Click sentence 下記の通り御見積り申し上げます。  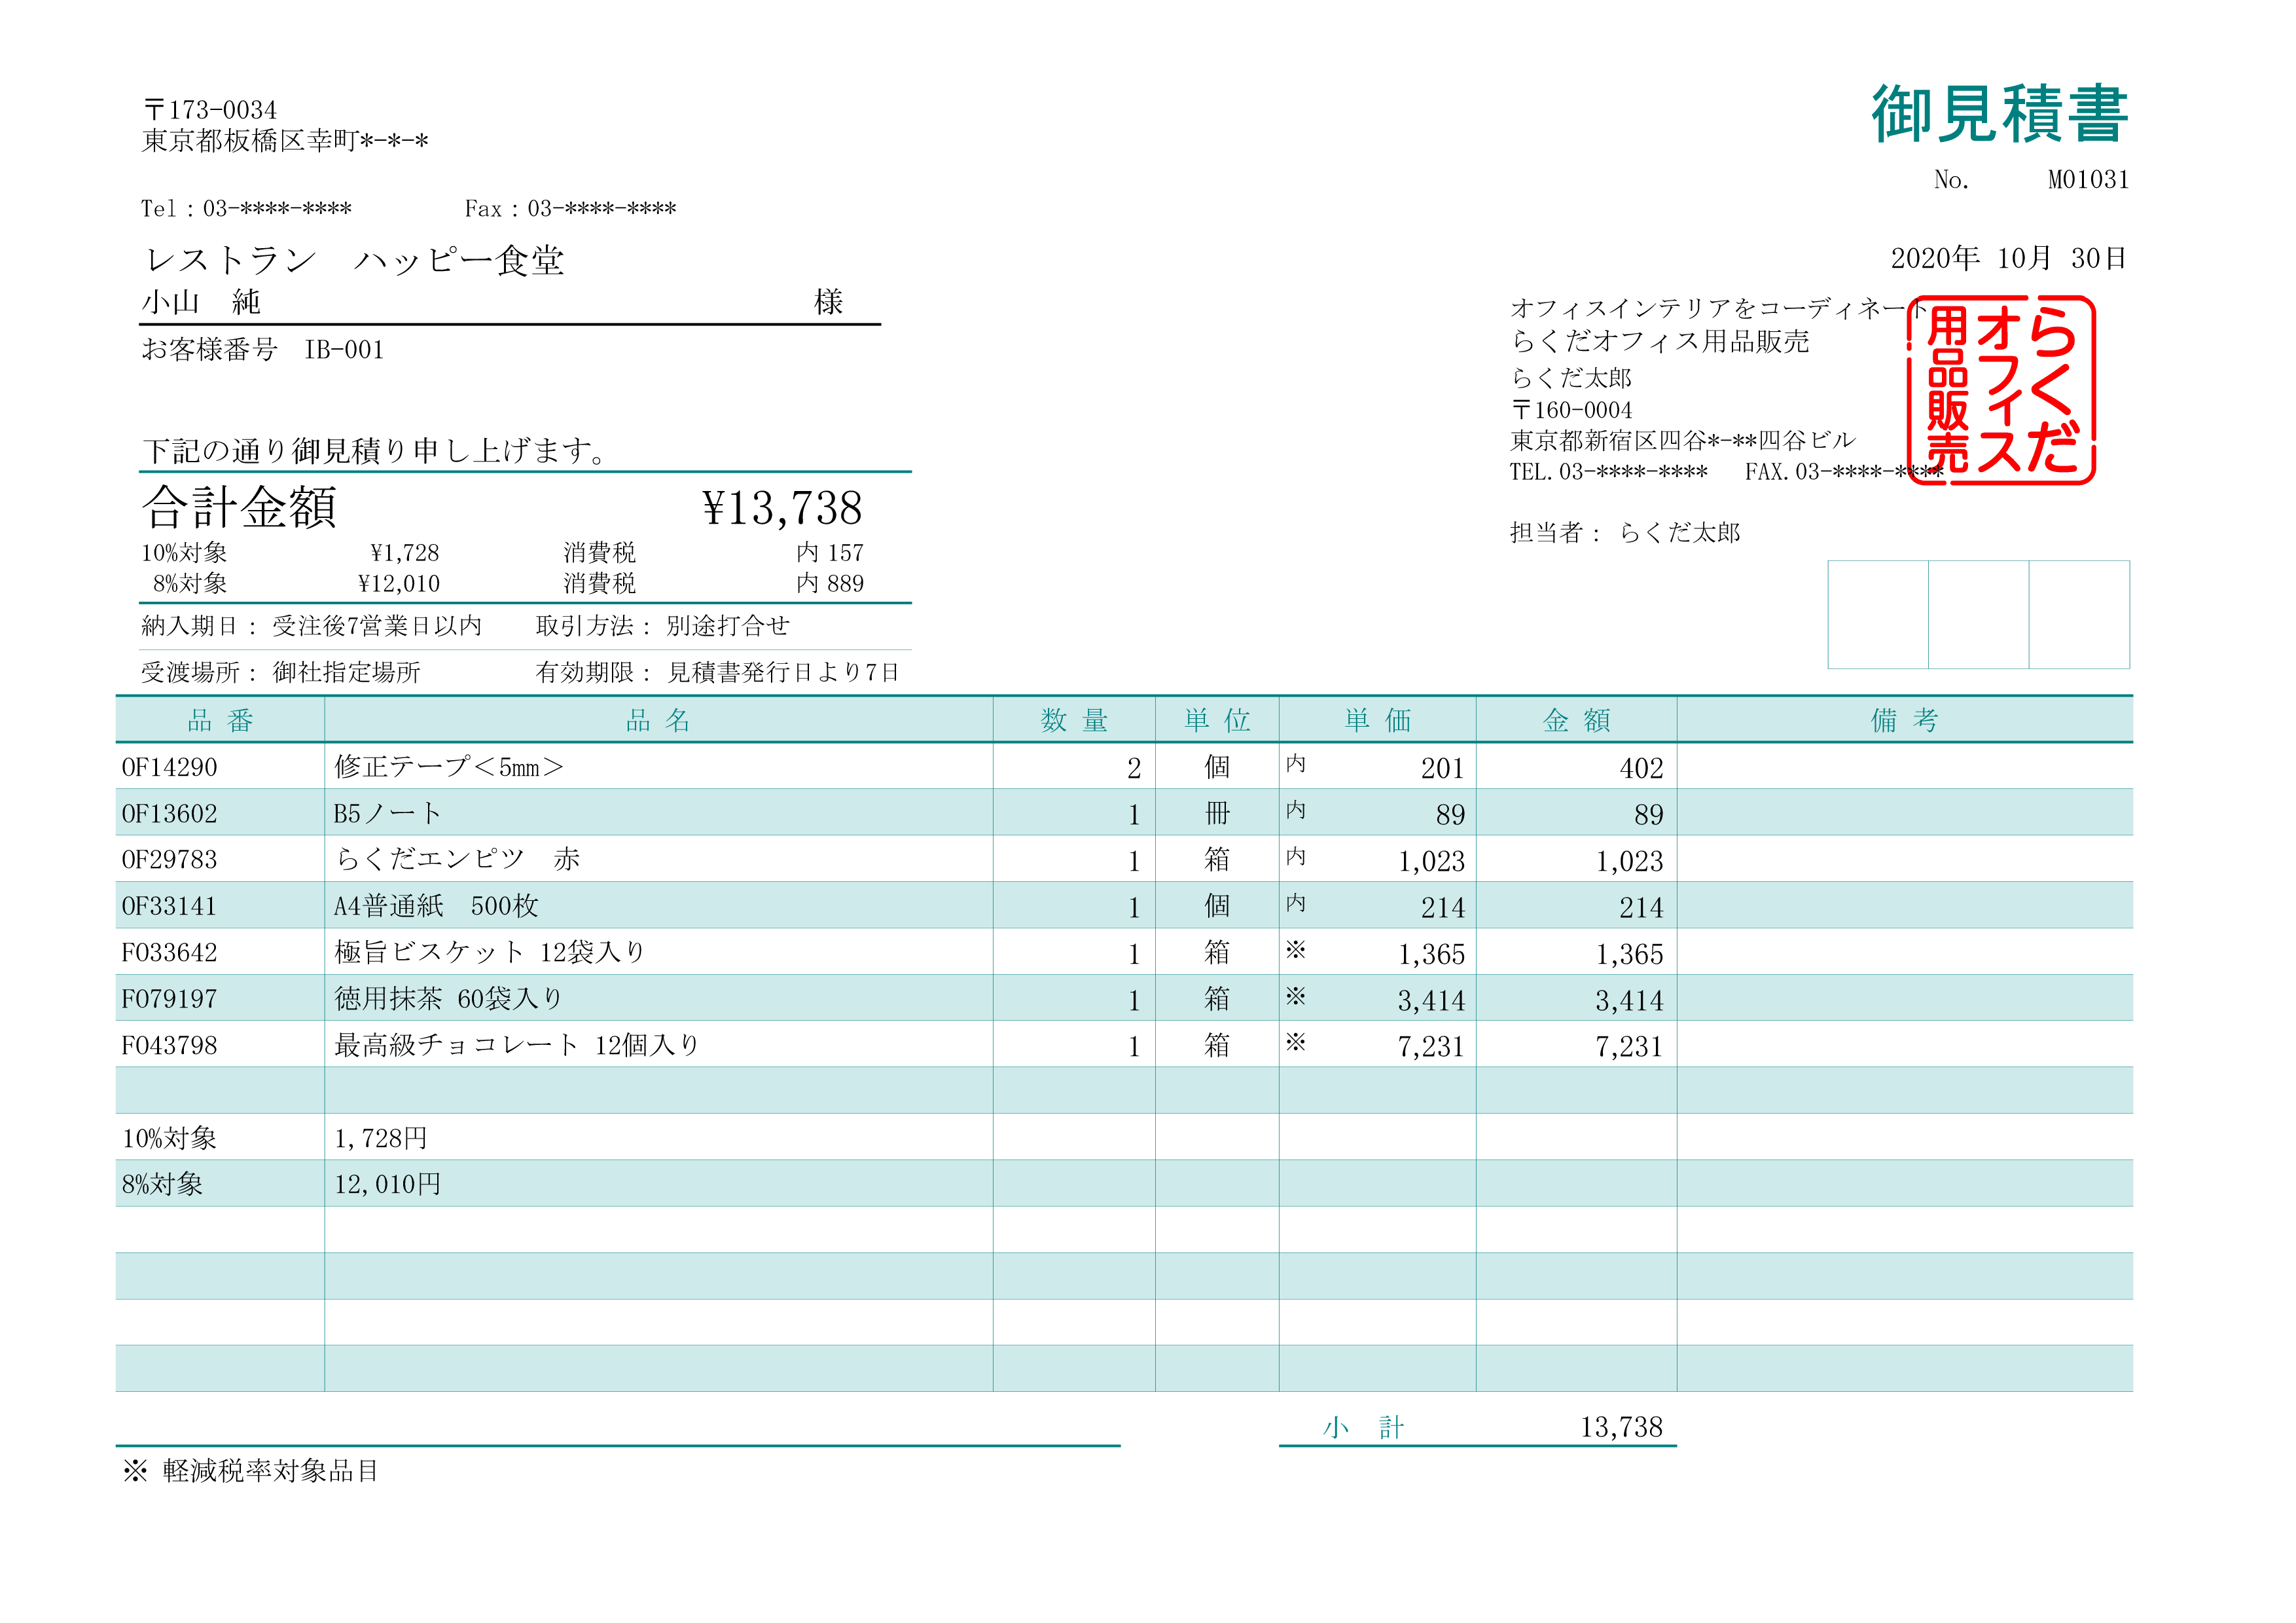coord(374,452)
